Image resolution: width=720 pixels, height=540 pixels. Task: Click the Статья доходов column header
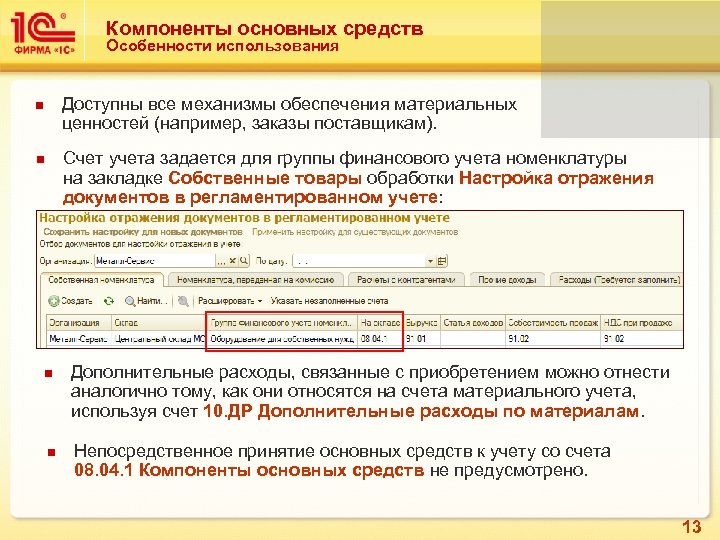point(473,323)
